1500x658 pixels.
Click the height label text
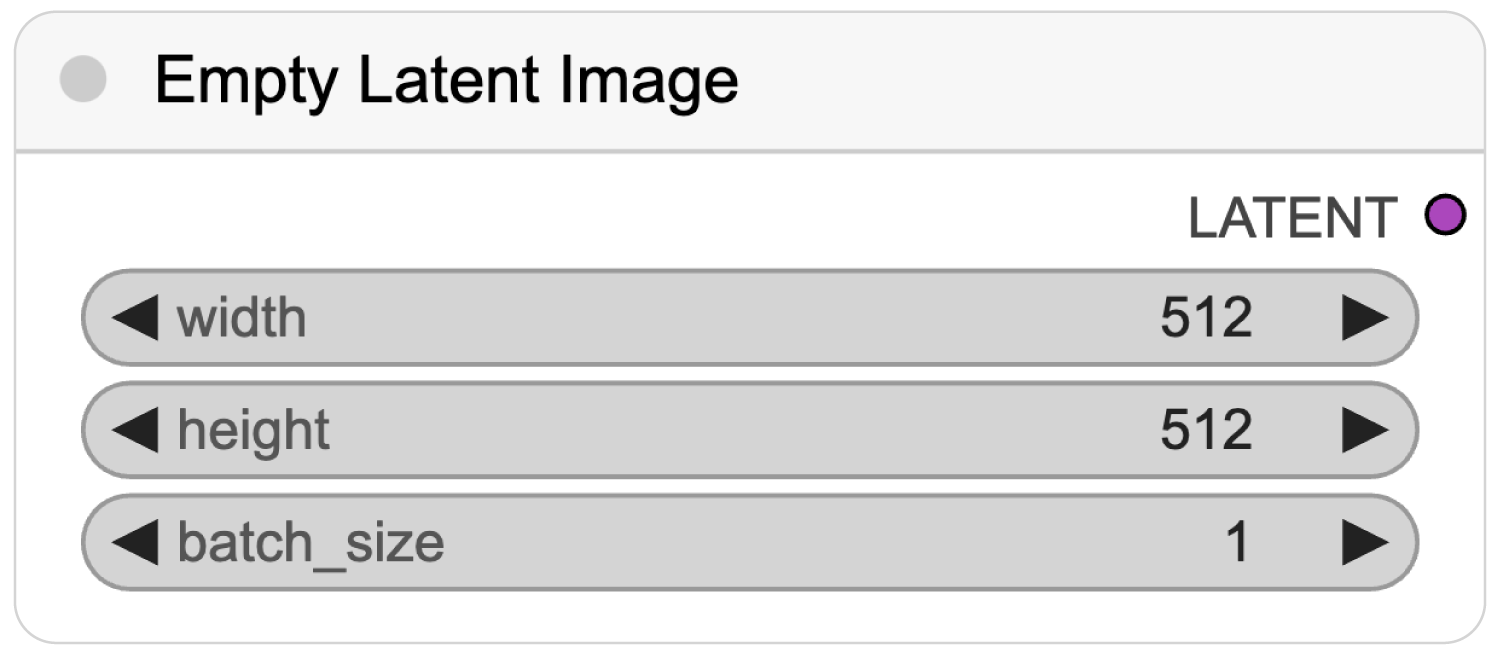pyautogui.click(x=253, y=431)
